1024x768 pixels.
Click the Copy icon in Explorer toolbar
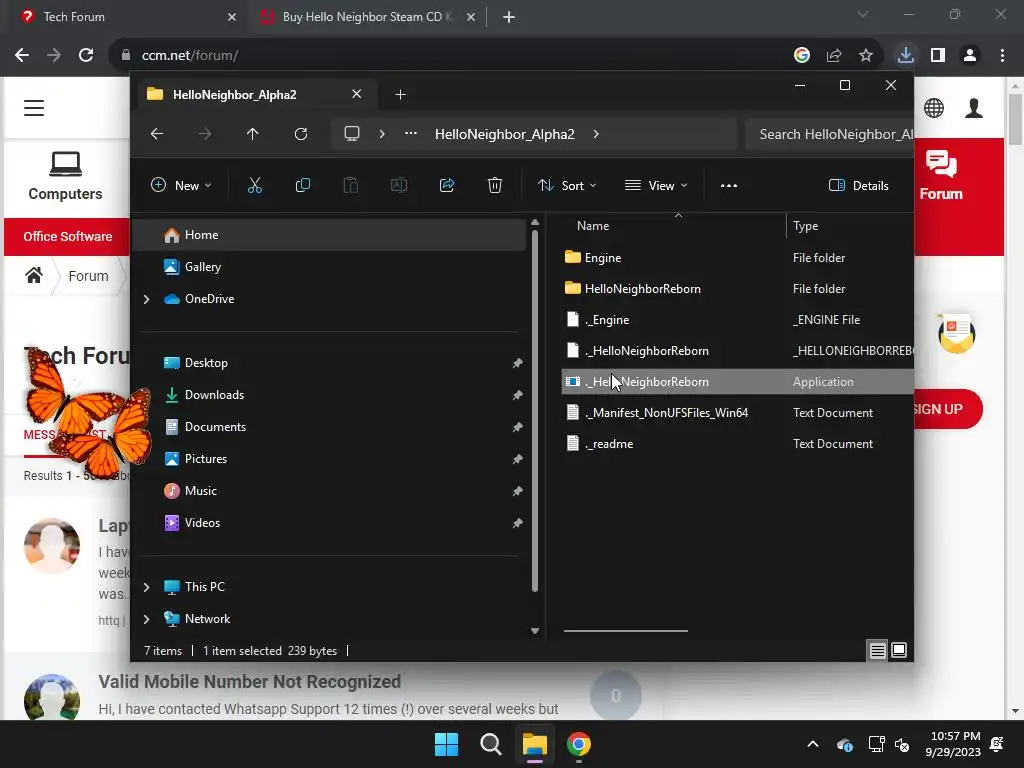302,185
